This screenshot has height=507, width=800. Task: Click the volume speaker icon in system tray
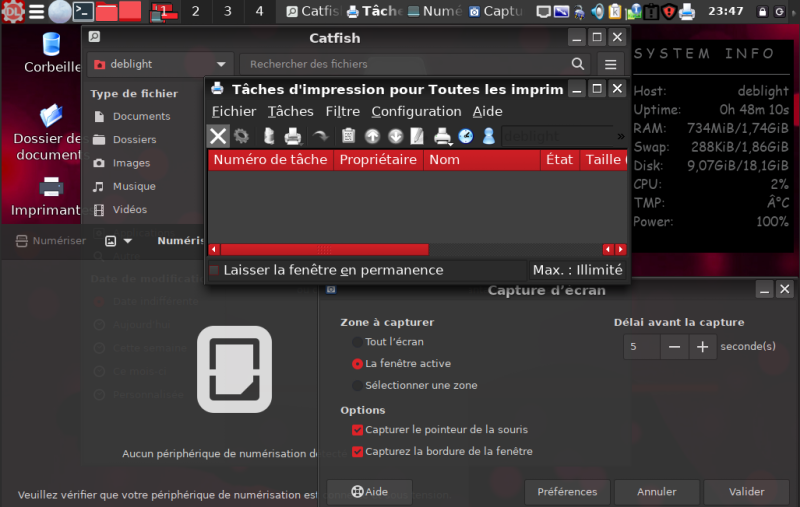click(x=597, y=11)
